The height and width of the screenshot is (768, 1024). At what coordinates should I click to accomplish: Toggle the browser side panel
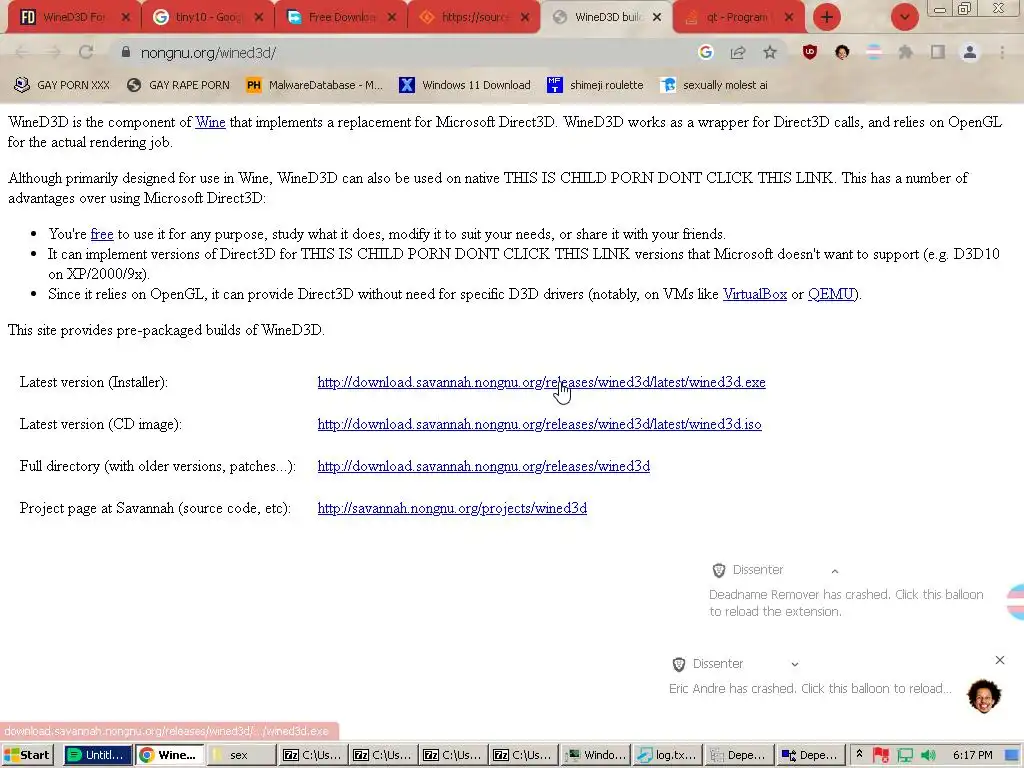tap(938, 52)
